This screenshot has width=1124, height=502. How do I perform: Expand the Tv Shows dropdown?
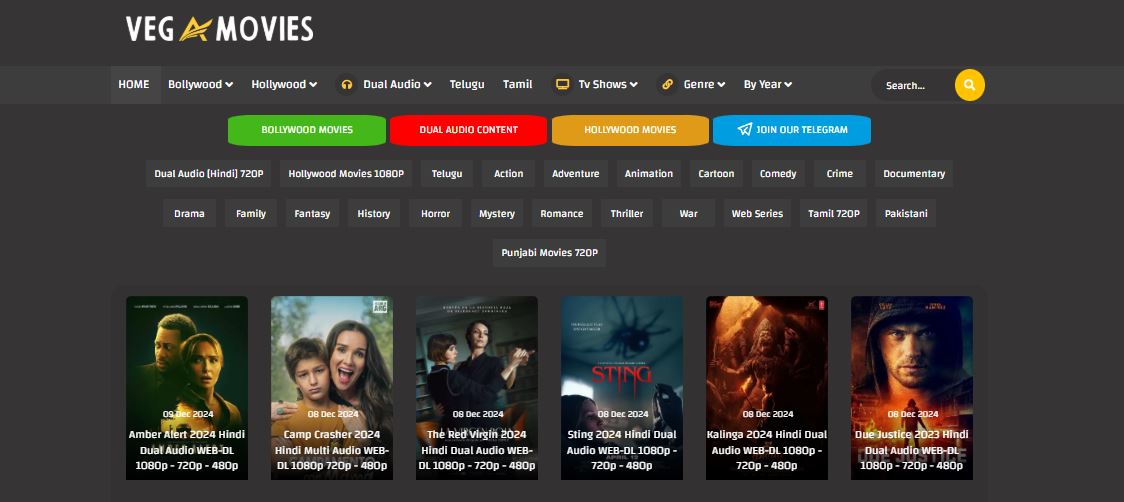click(608, 85)
